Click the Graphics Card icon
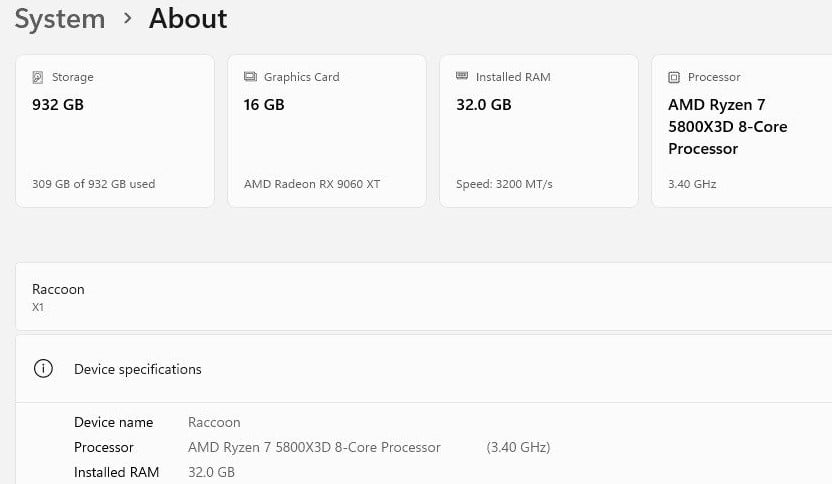The width and height of the screenshot is (832, 484). (x=250, y=77)
